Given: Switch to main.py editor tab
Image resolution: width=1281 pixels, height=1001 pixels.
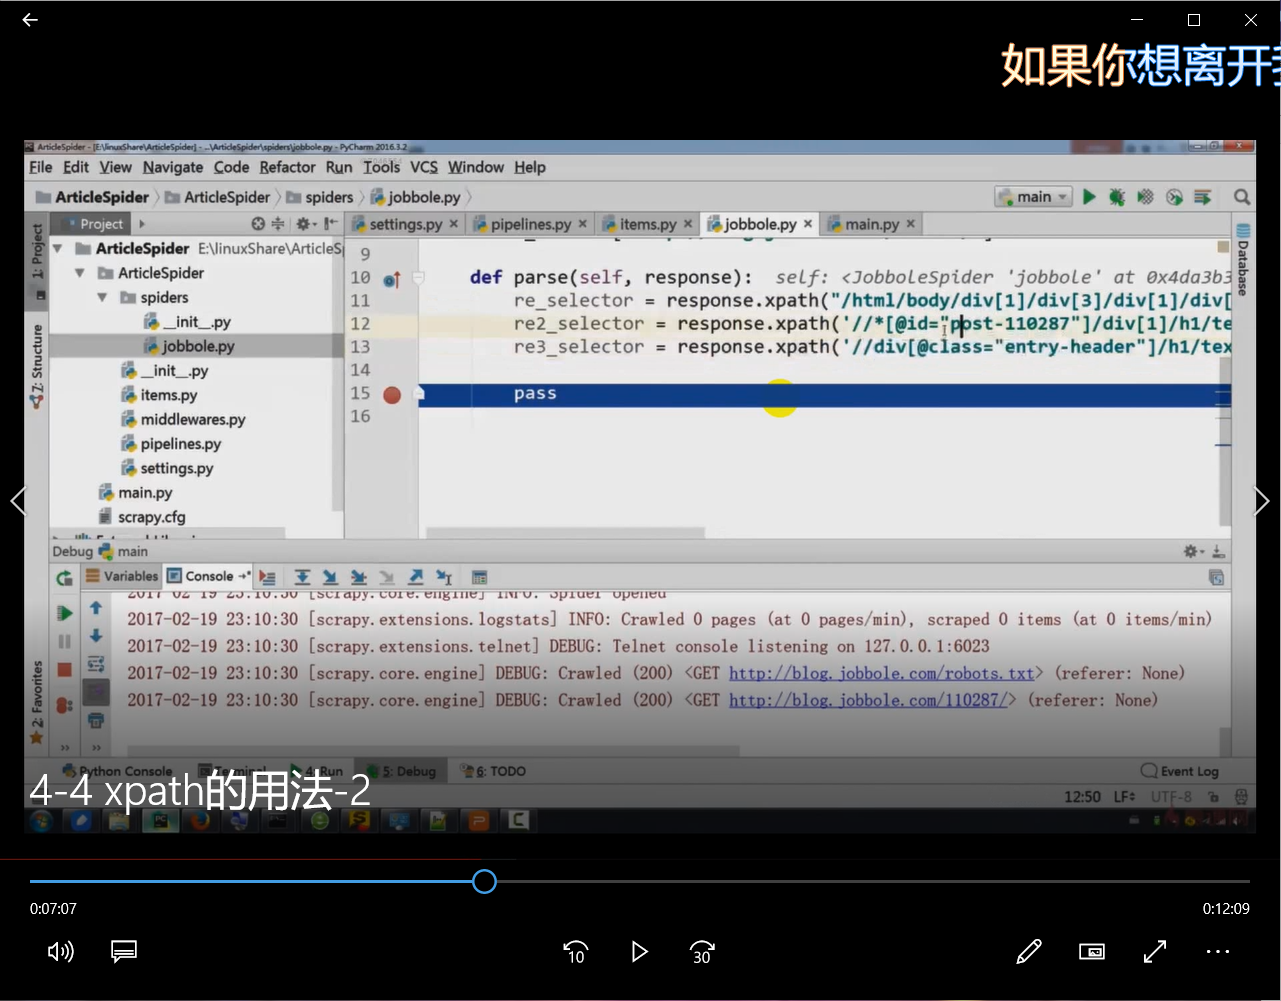Looking at the screenshot, I should coord(871,224).
